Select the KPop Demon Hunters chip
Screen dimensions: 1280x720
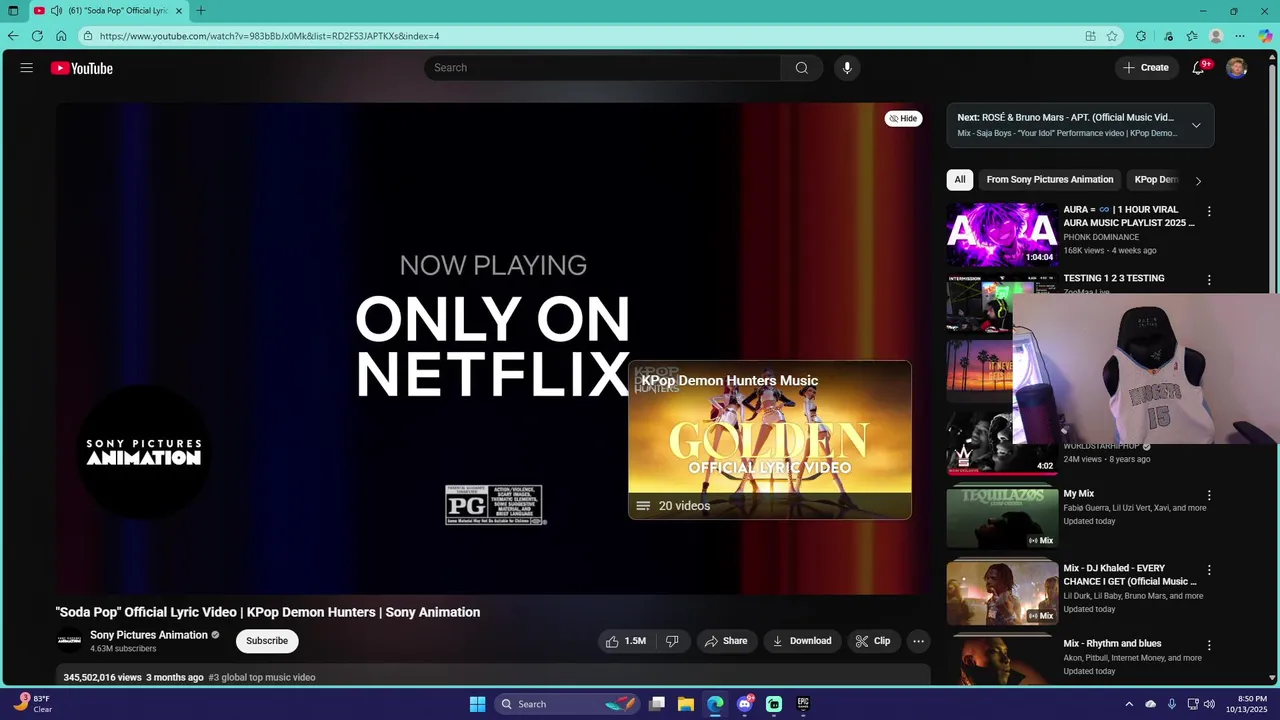(1156, 180)
